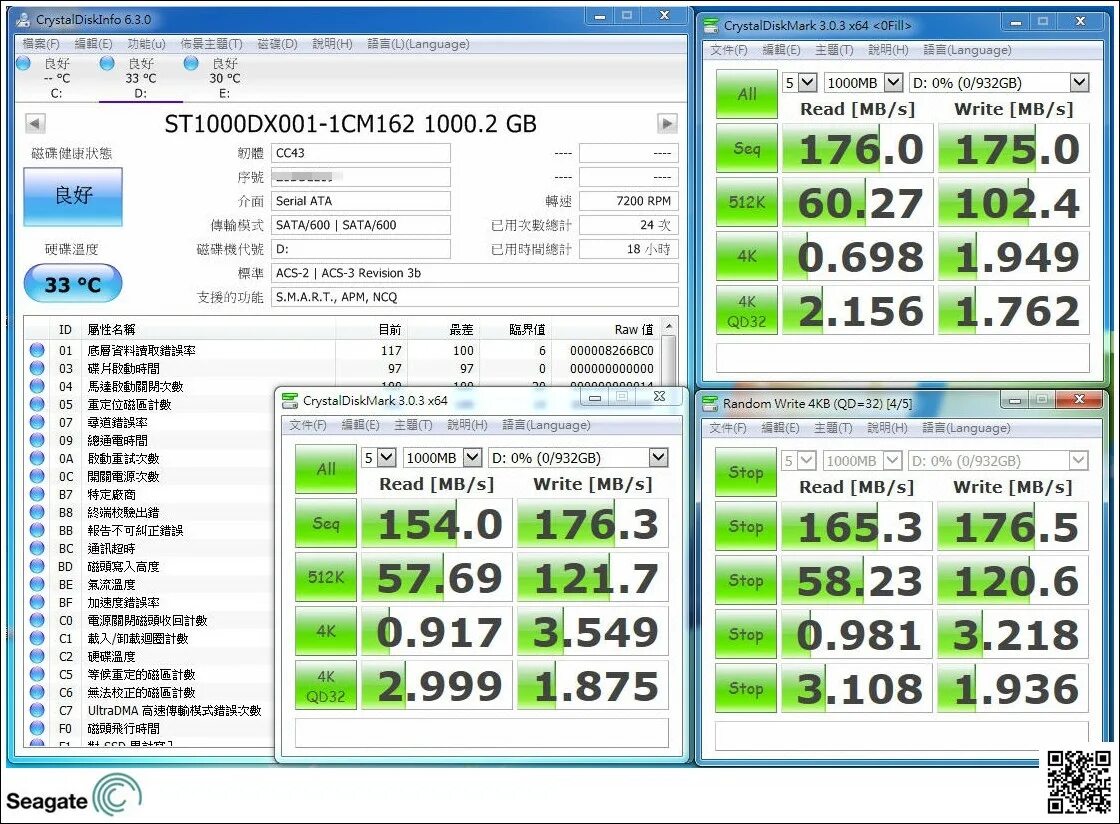Click the 轉速 field showing 7200 RPM

pyautogui.click(x=629, y=201)
